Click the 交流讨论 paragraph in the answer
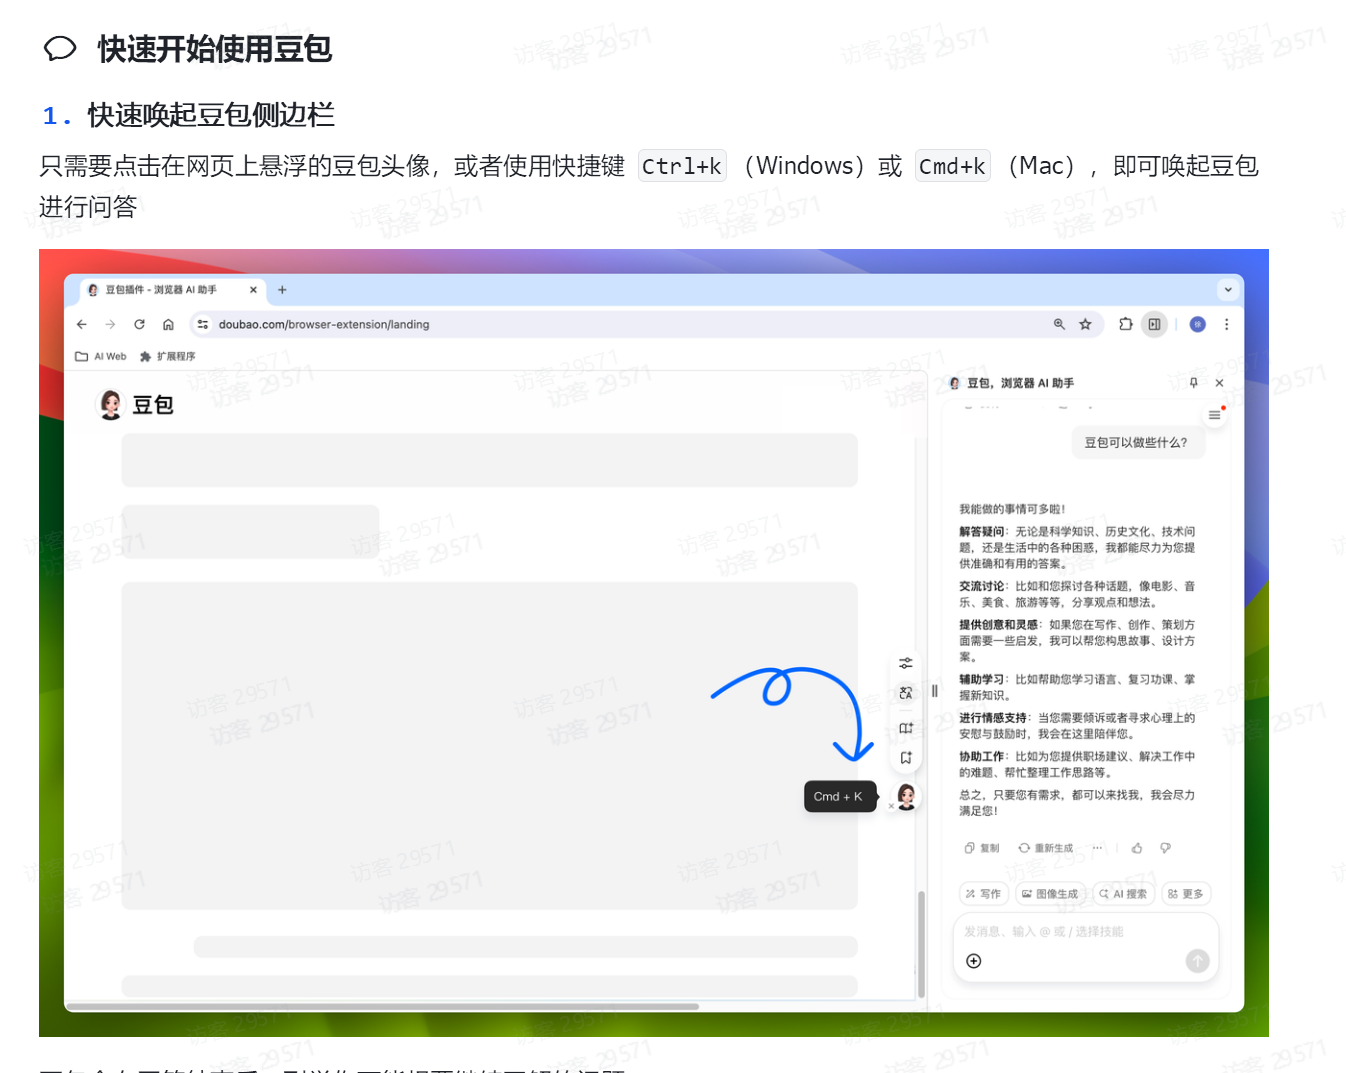 click(1077, 594)
